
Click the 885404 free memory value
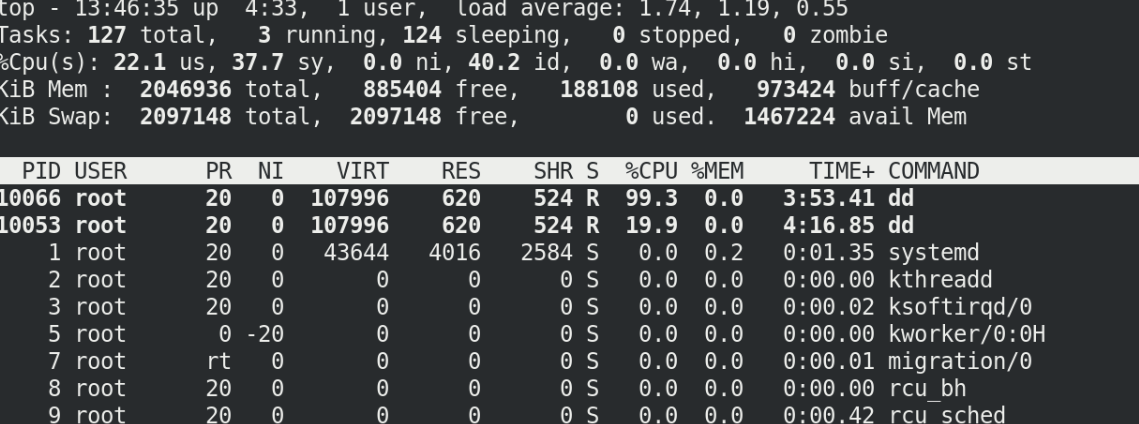tap(402, 89)
